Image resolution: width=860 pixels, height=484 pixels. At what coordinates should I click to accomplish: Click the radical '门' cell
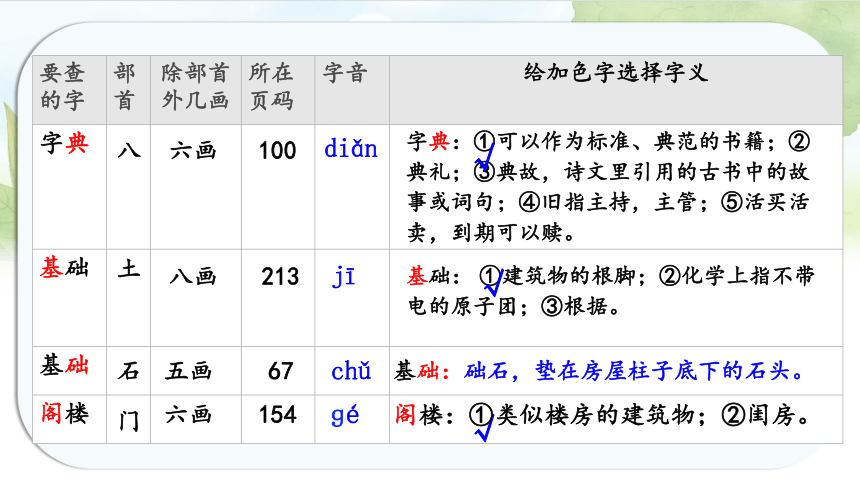coord(128,421)
